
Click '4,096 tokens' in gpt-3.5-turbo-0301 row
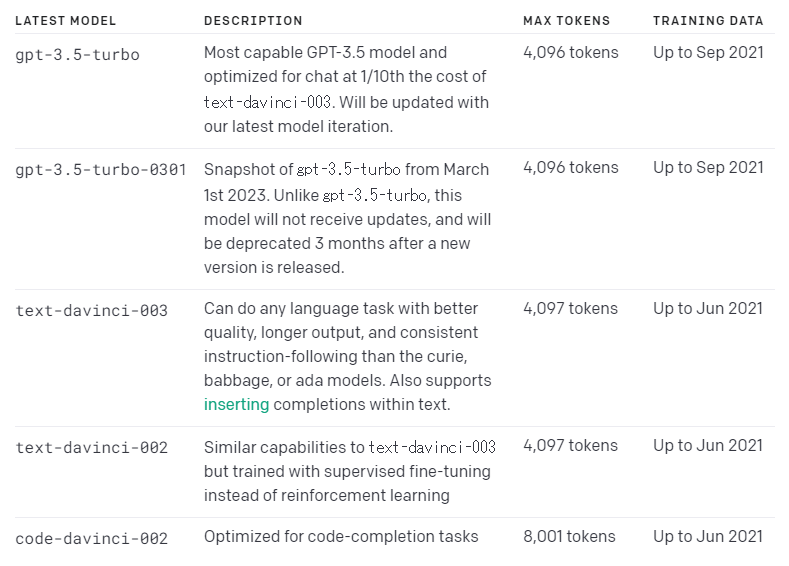[571, 168]
